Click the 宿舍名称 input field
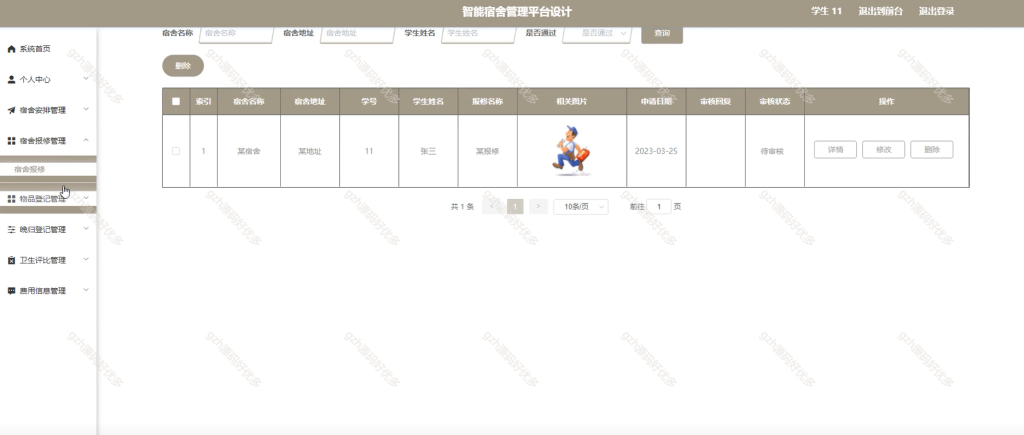This screenshot has width=1024, height=435. pos(236,33)
